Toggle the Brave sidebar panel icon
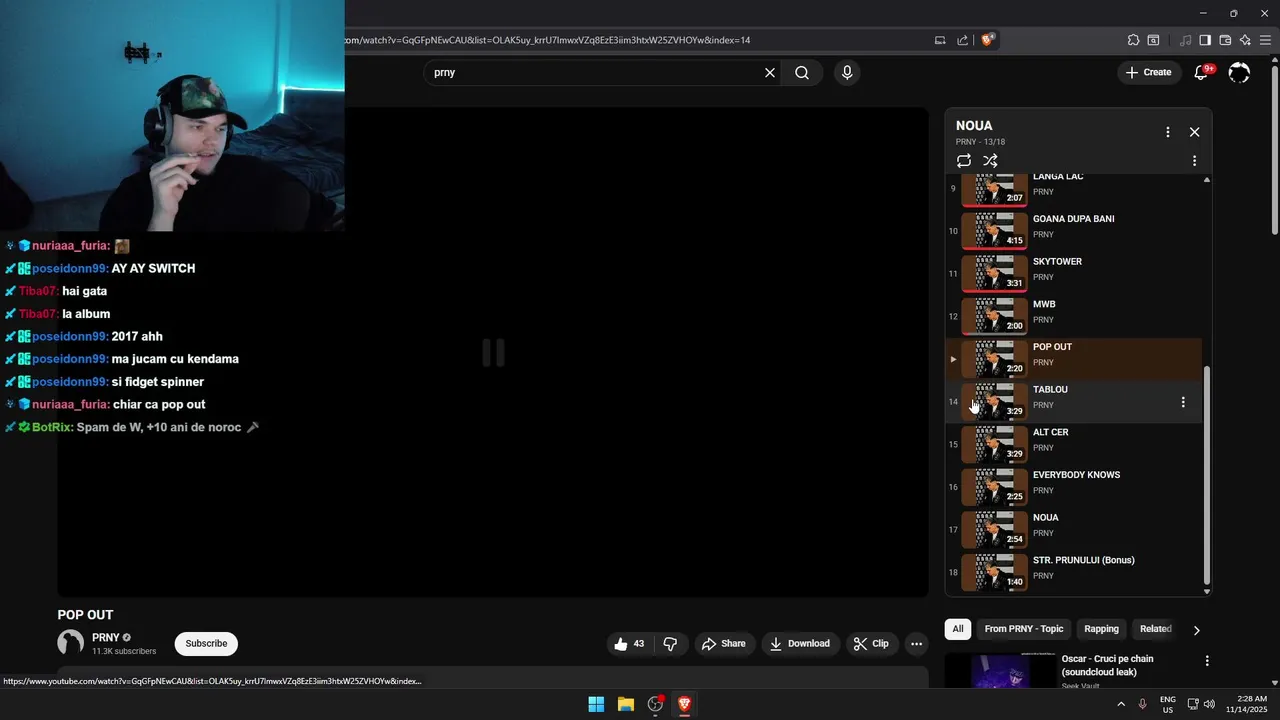Screen dimensions: 1280x720 click(x=1205, y=40)
